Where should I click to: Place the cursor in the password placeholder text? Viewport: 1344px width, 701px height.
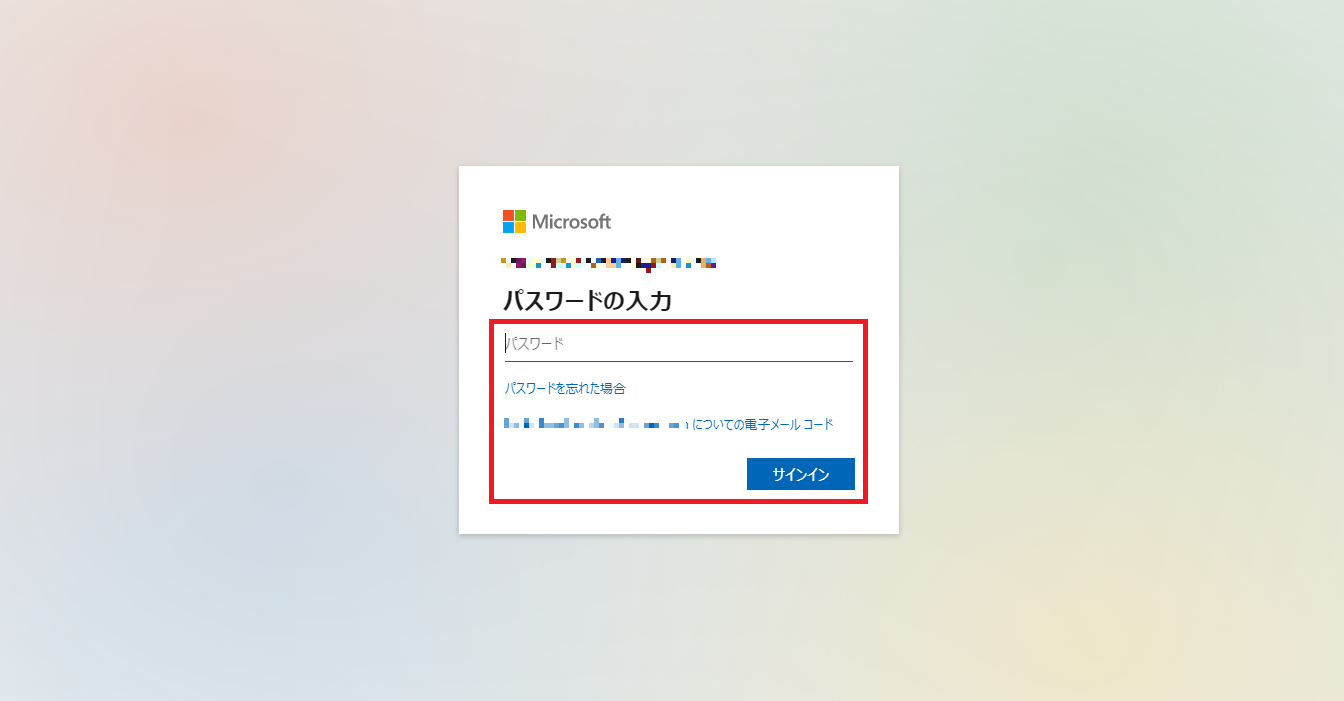pos(535,343)
